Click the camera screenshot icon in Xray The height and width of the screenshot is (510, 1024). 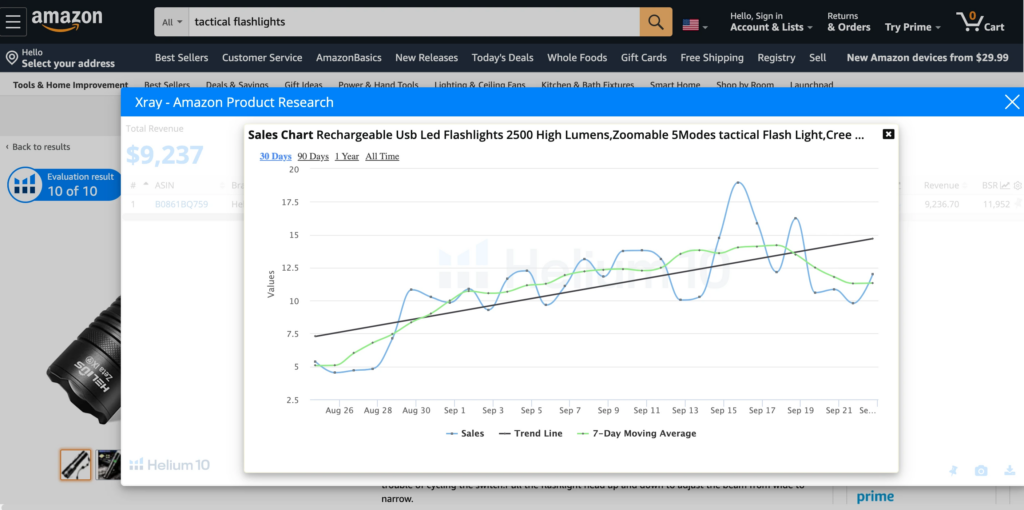coord(981,470)
